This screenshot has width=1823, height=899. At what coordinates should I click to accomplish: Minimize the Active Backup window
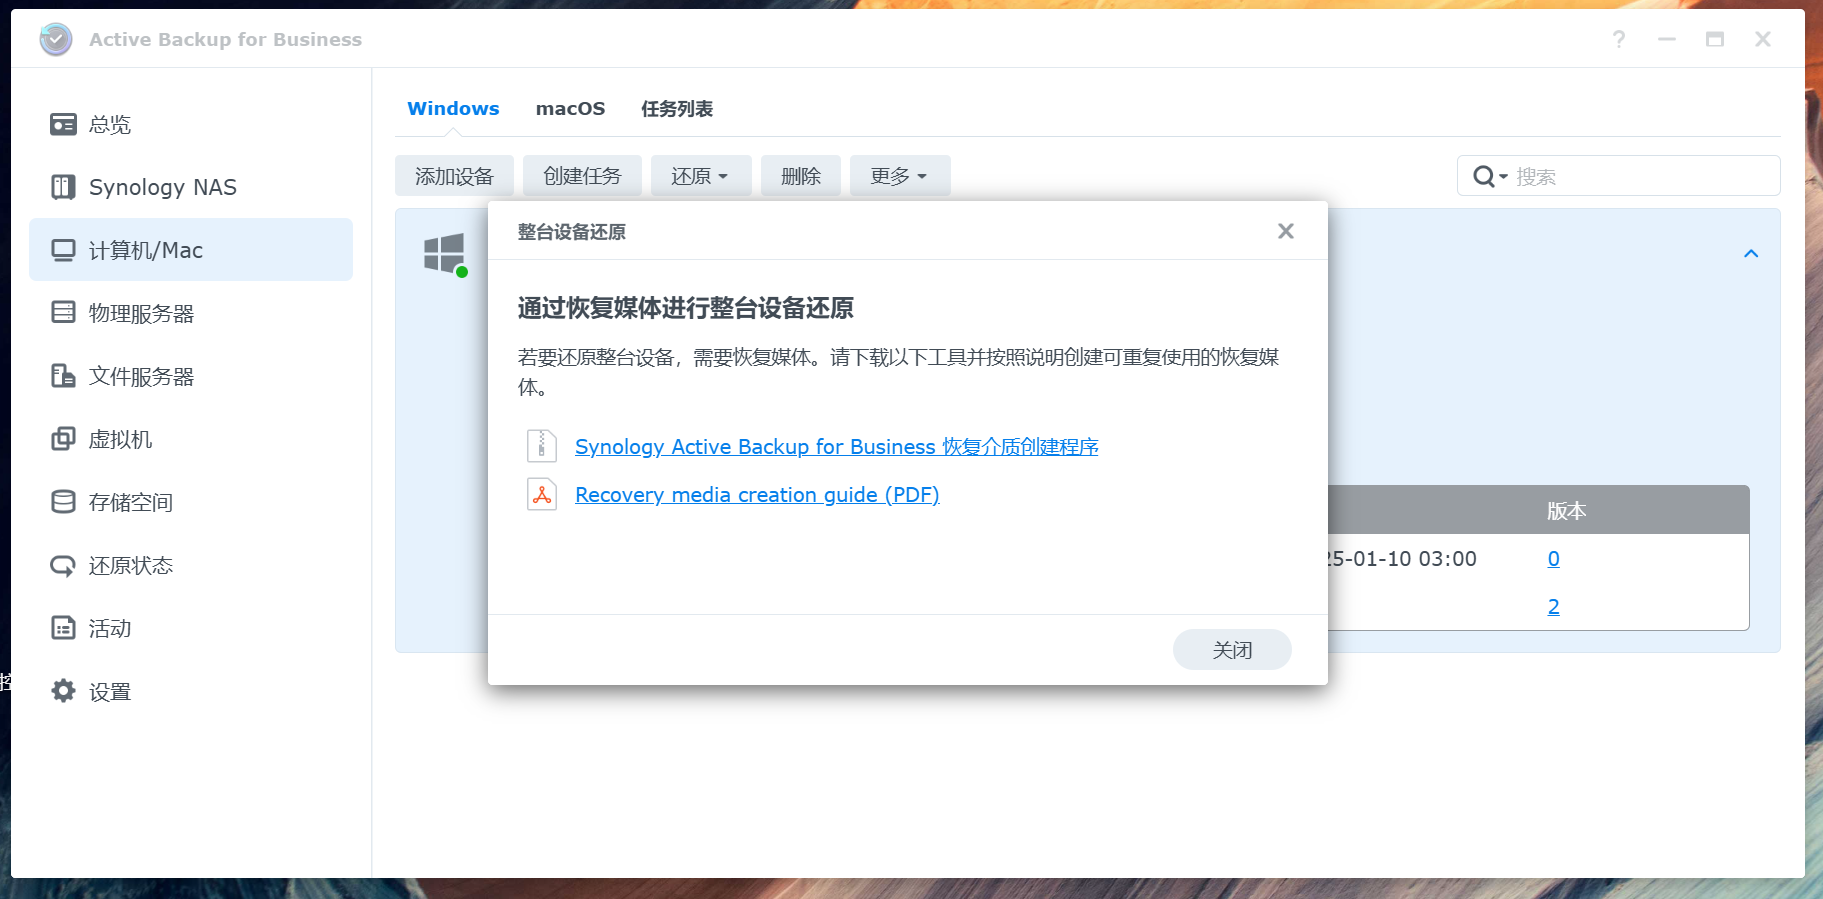click(x=1667, y=39)
